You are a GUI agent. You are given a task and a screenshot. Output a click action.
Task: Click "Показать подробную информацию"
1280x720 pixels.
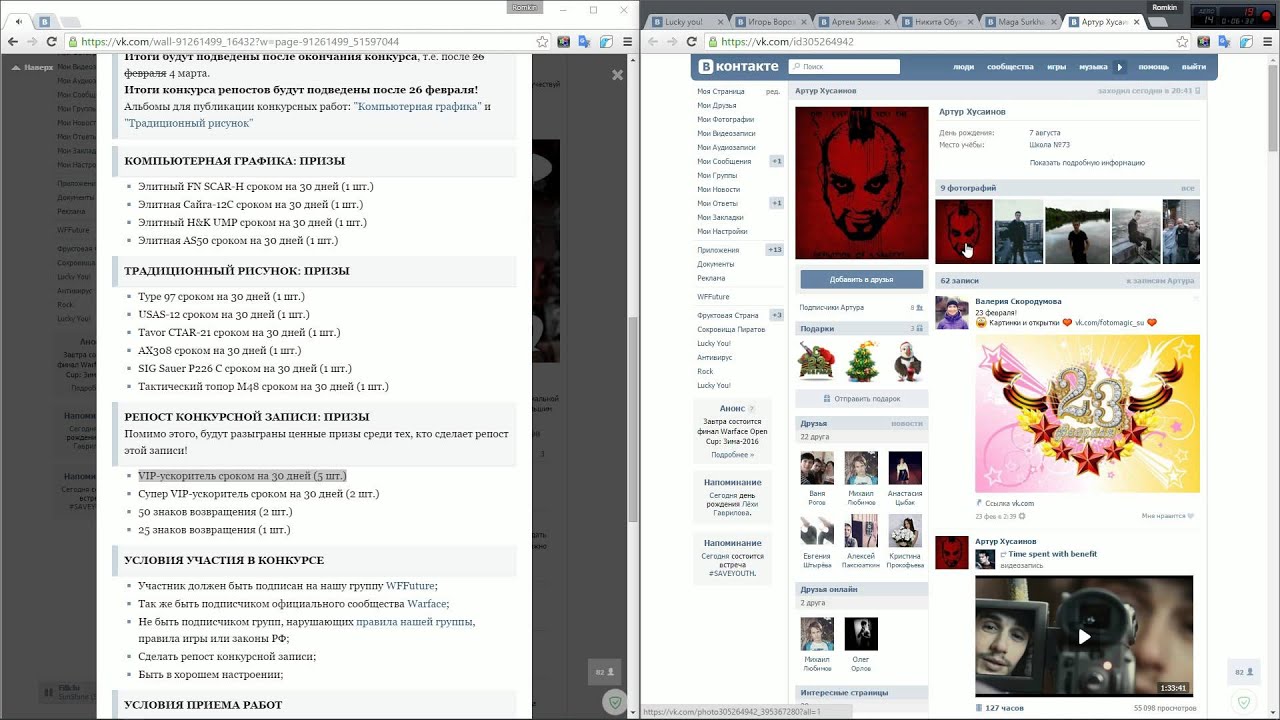pyautogui.click(x=1087, y=163)
